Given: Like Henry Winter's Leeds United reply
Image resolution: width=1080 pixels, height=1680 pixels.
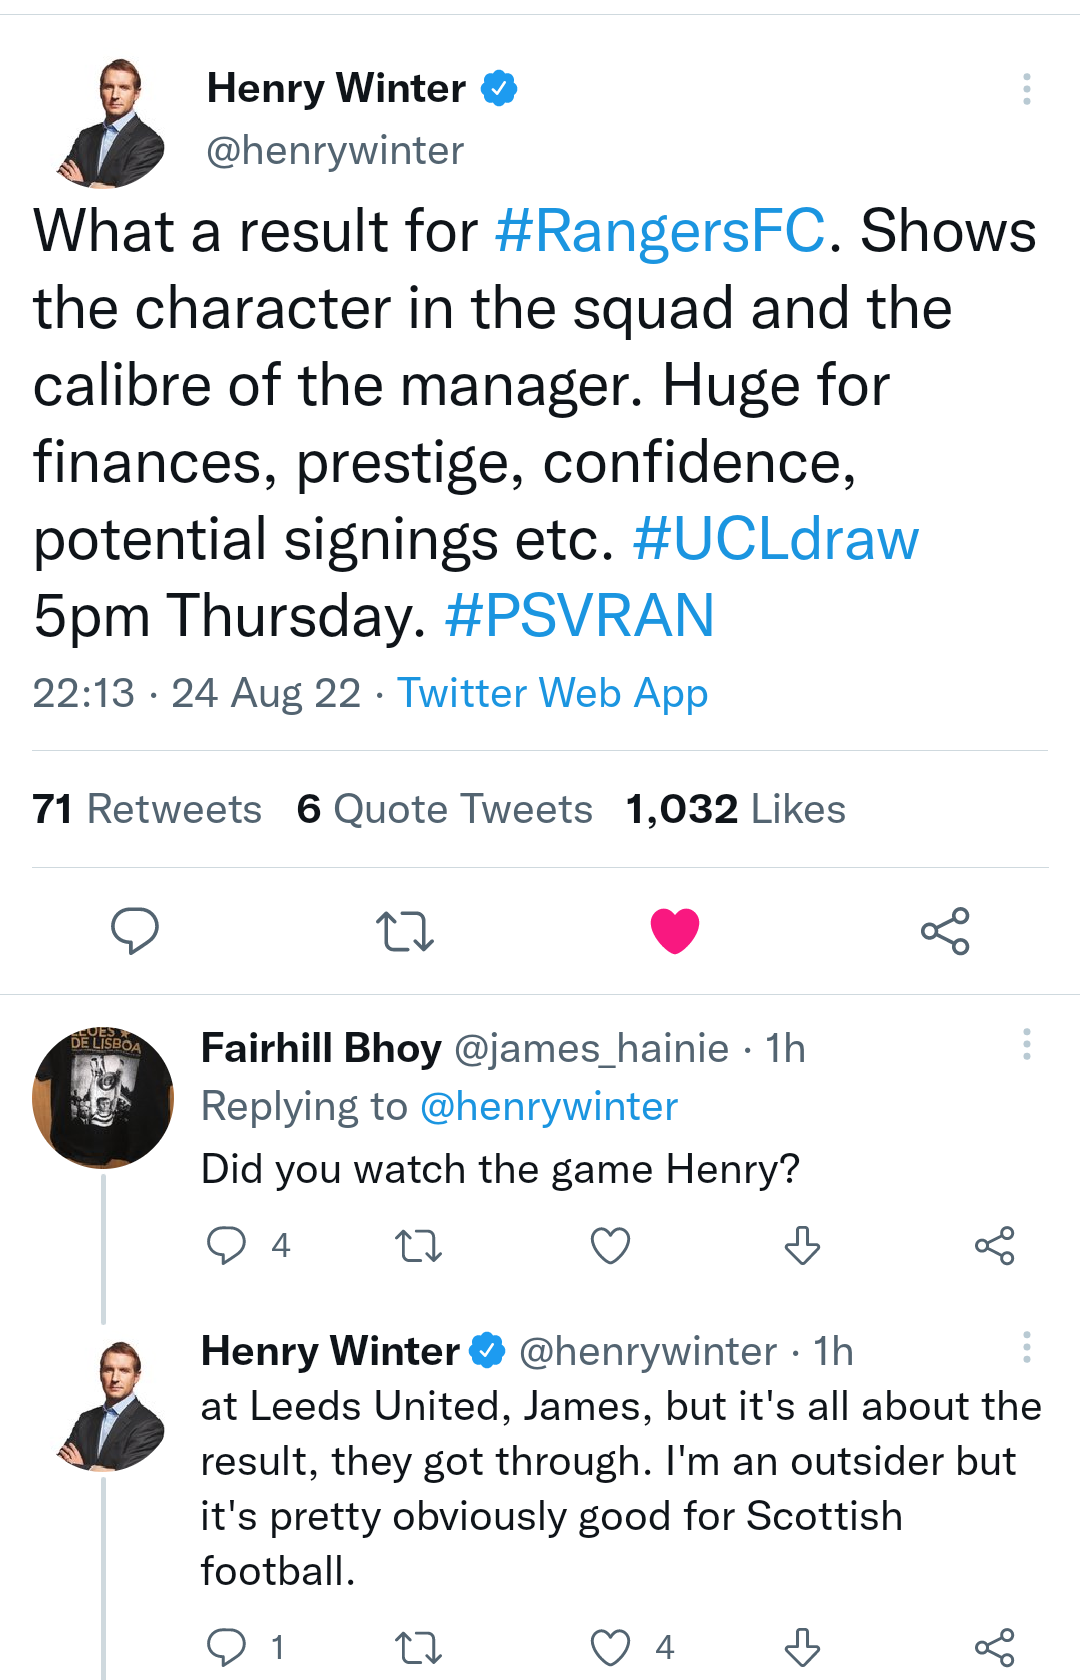Looking at the screenshot, I should pyautogui.click(x=610, y=1647).
